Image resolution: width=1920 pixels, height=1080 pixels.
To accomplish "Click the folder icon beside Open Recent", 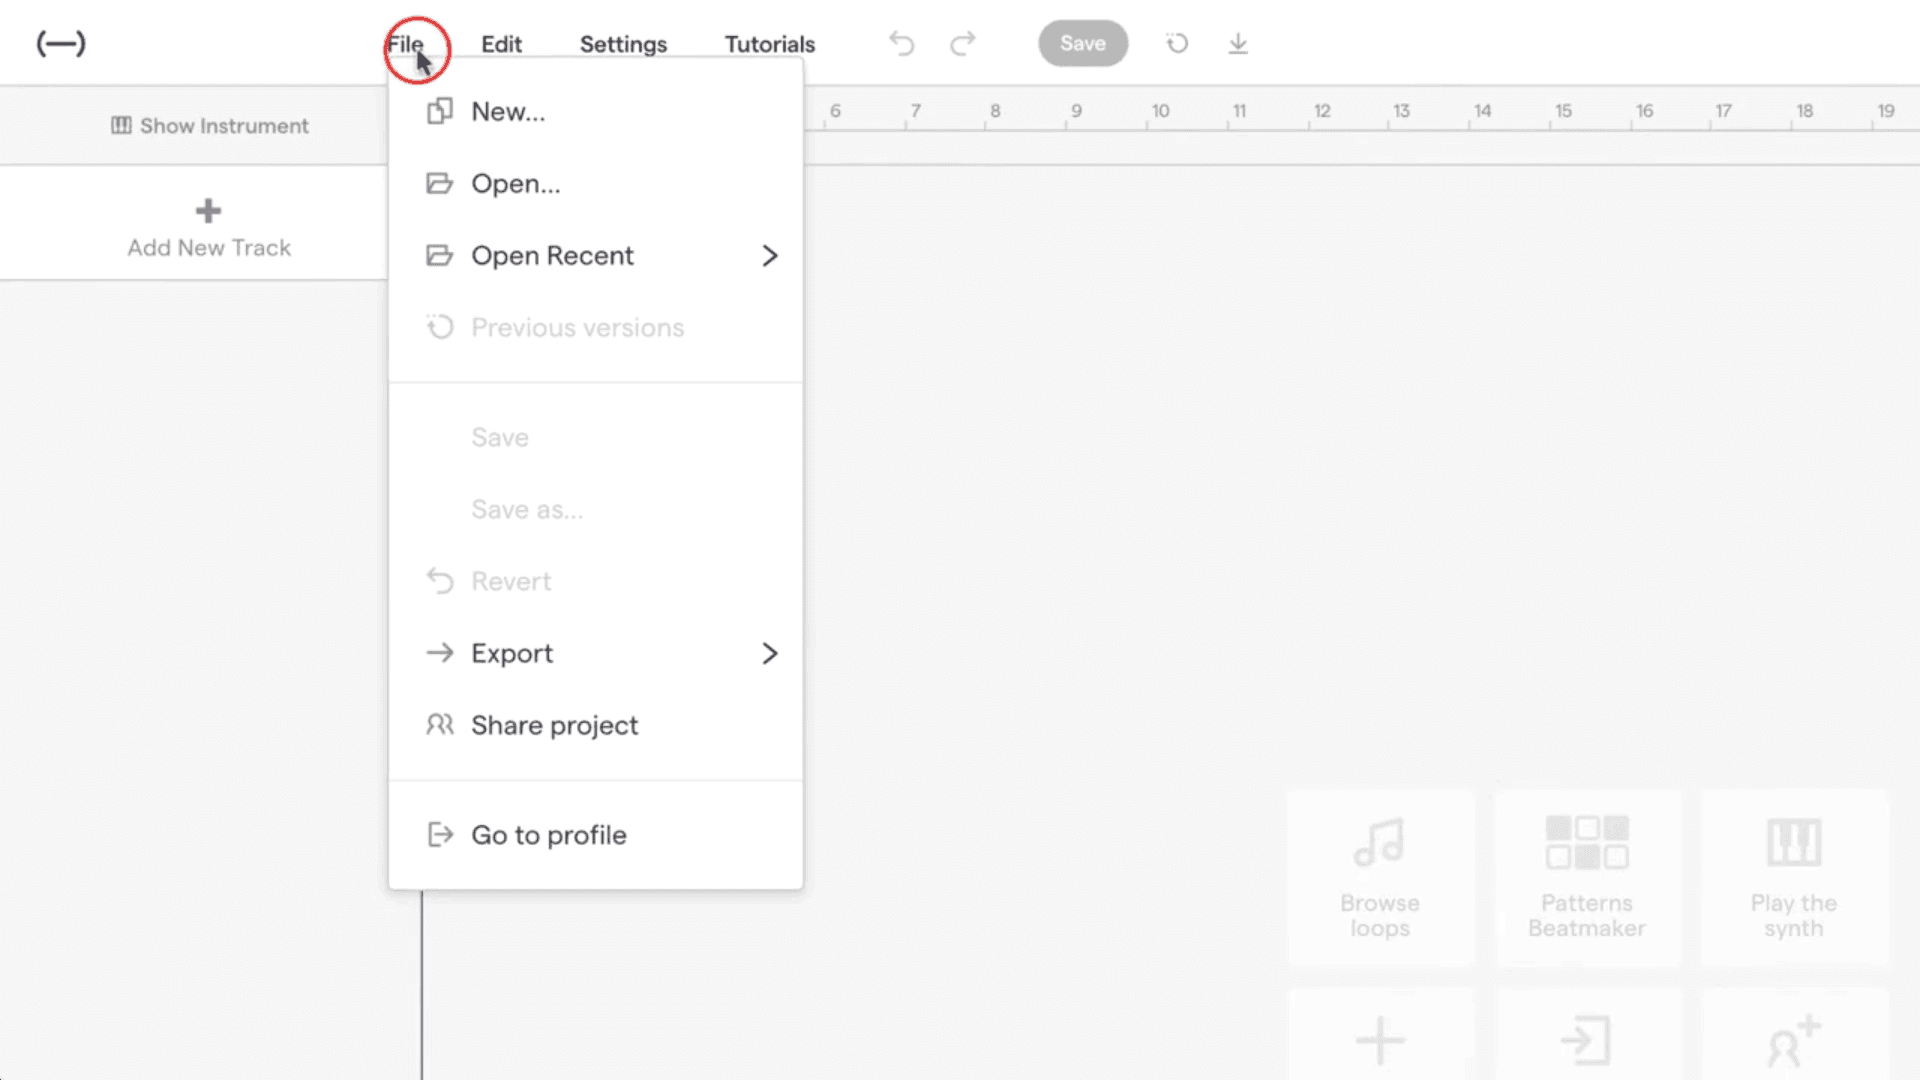I will pos(440,255).
